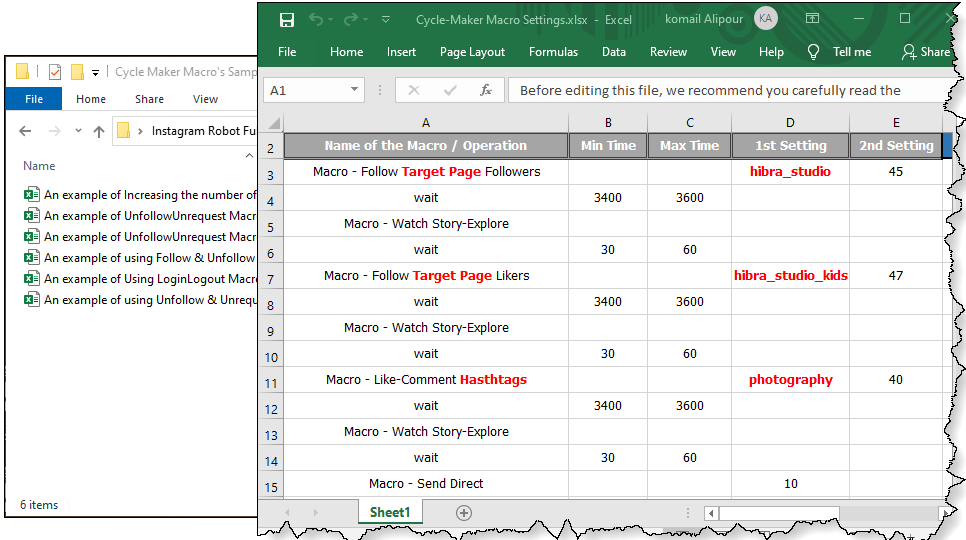Collapse the Explorer ribbon chevron
This screenshot has height=540, width=966.
249,156
